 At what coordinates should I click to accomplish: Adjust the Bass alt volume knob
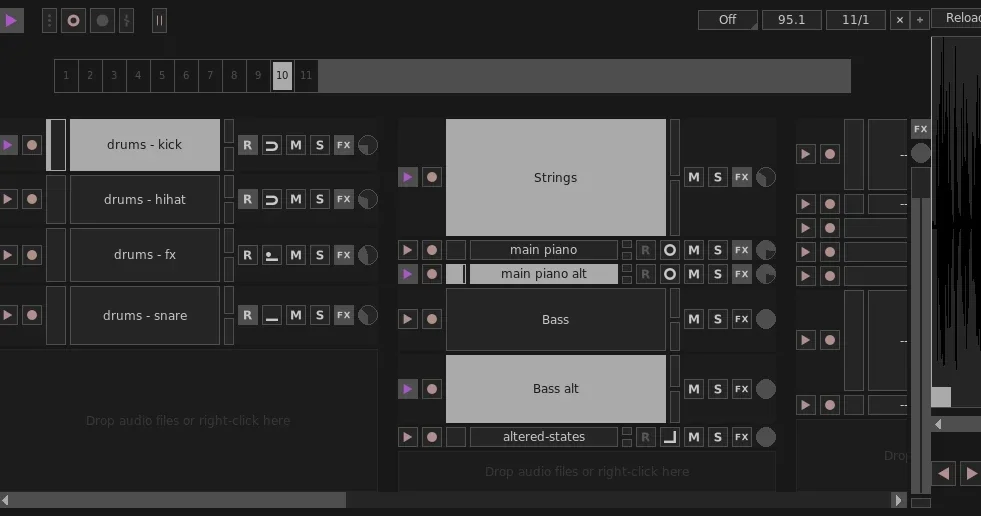766,389
